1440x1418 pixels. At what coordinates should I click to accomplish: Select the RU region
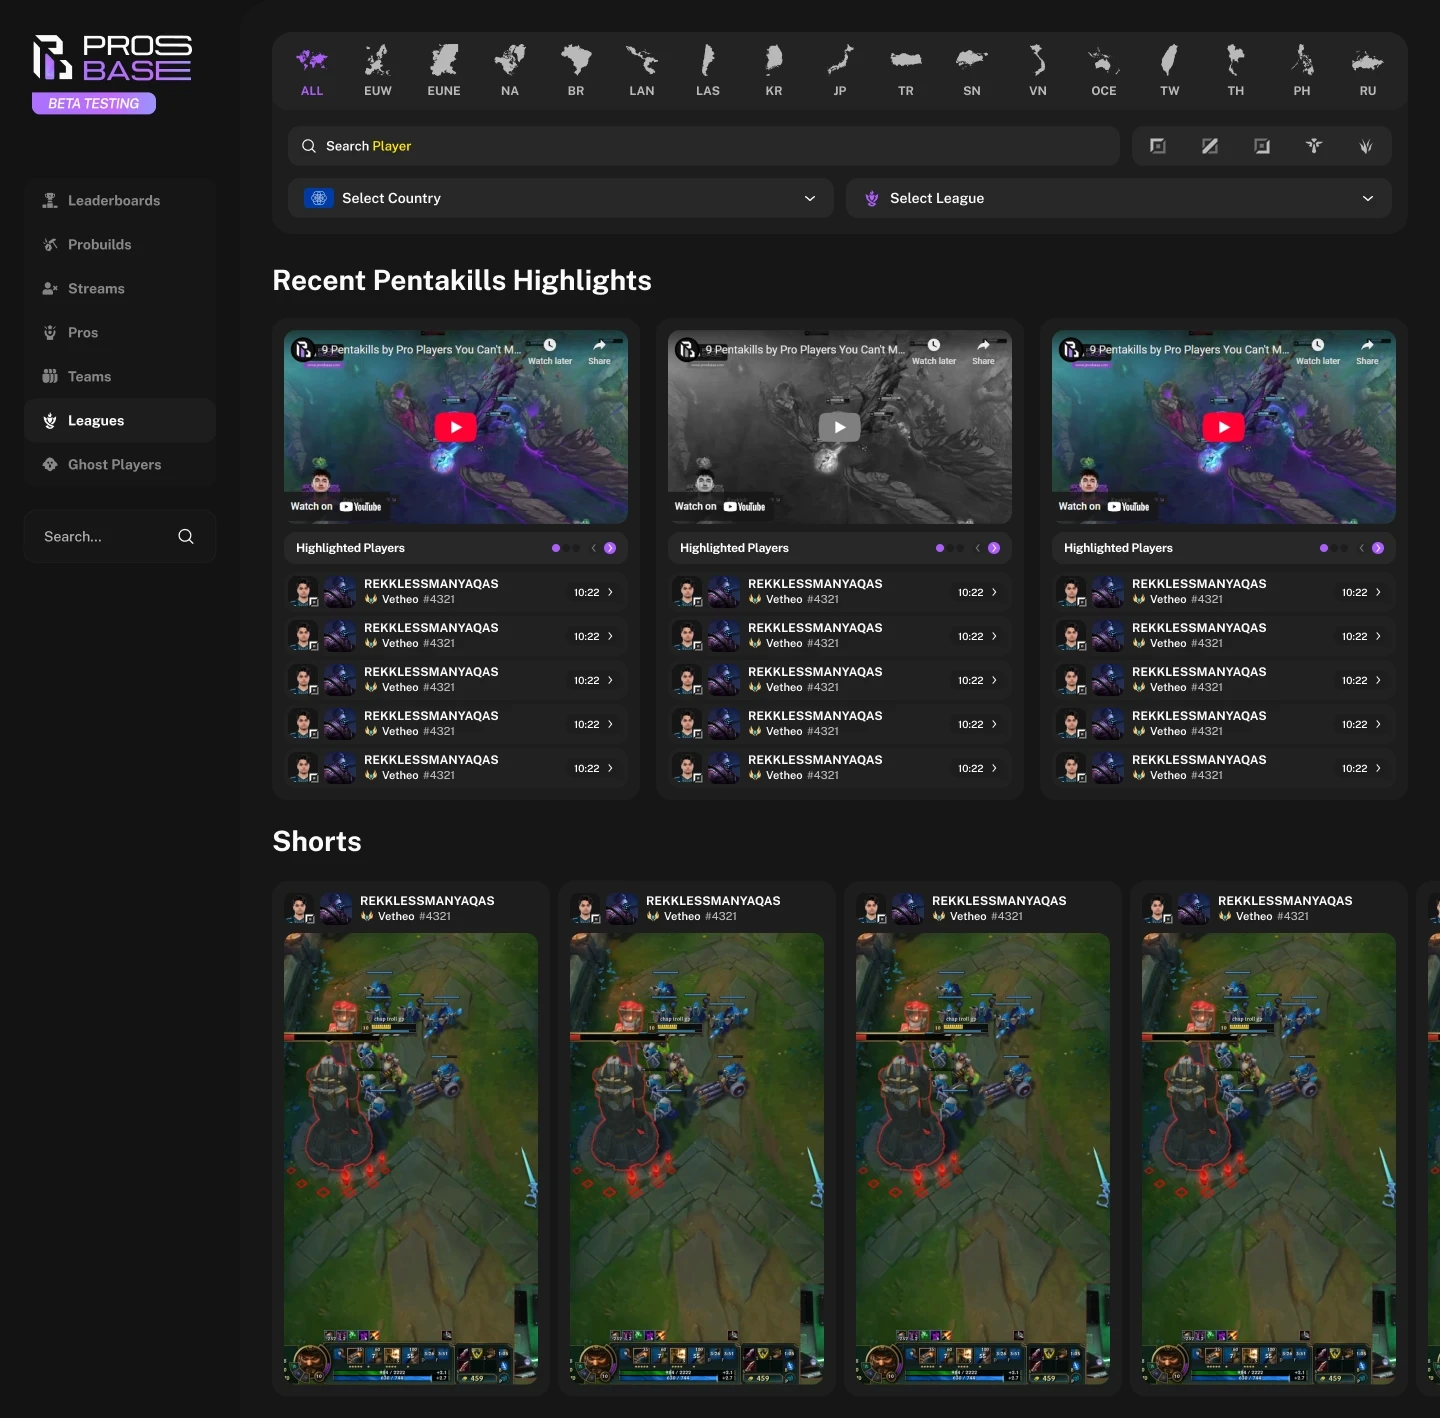point(1368,71)
